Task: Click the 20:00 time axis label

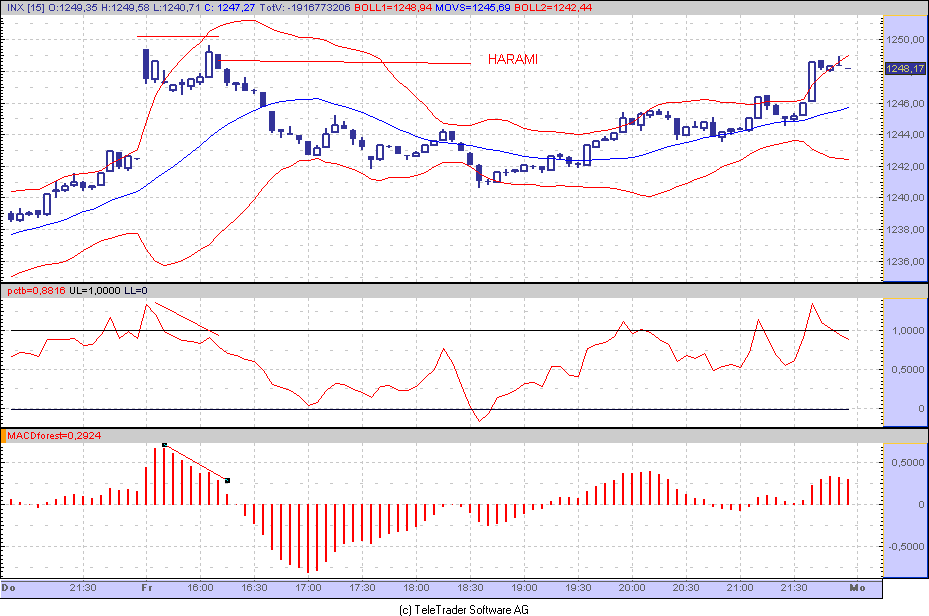Action: (x=632, y=588)
